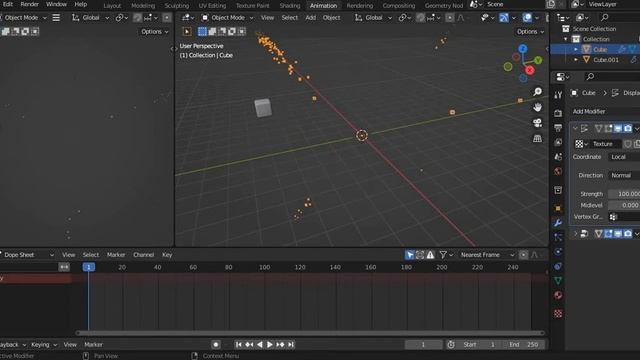Click the Vertex Group field

[624, 217]
